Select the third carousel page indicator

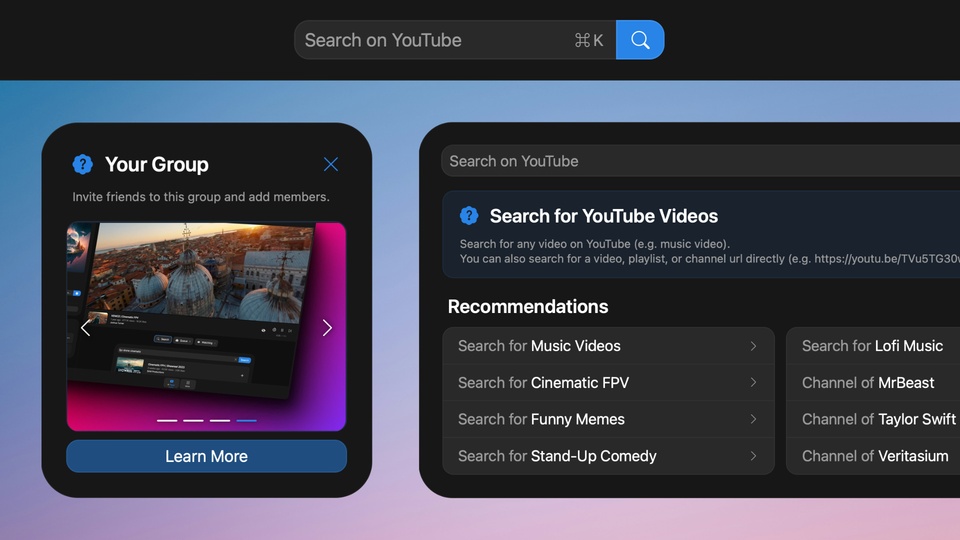(x=220, y=421)
